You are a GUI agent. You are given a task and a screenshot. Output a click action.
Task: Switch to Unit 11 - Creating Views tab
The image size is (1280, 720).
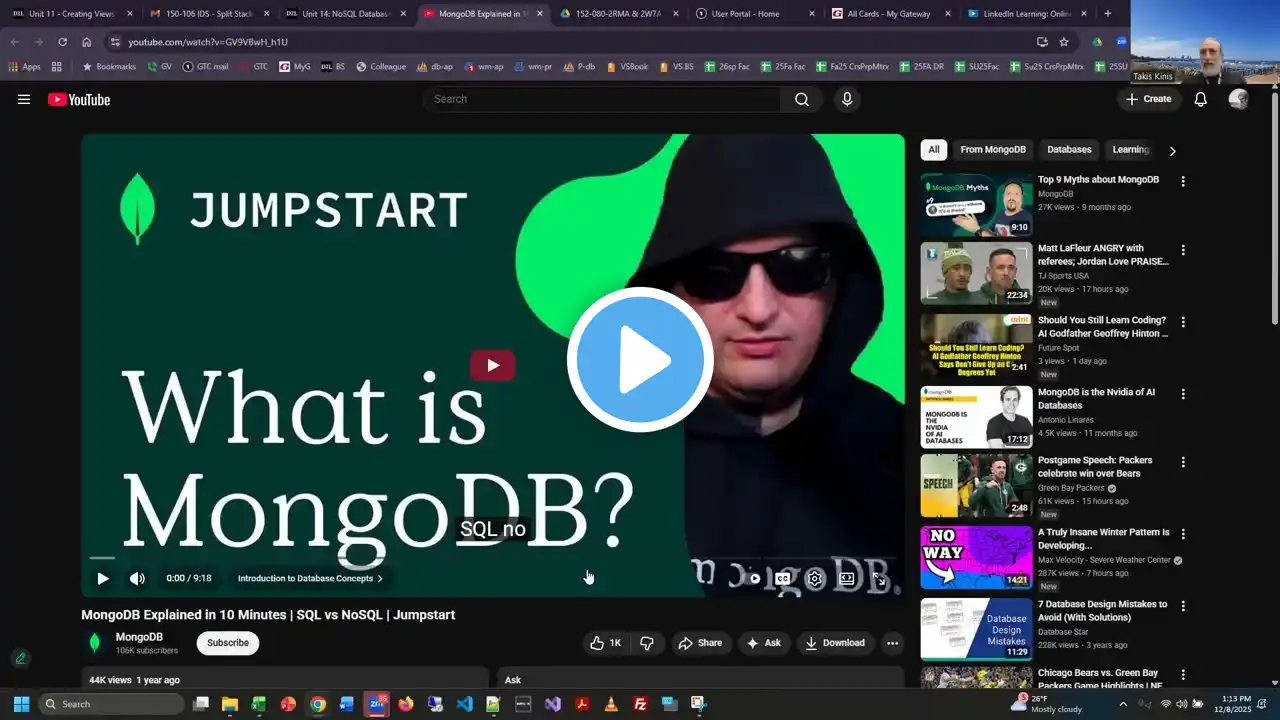coord(72,14)
